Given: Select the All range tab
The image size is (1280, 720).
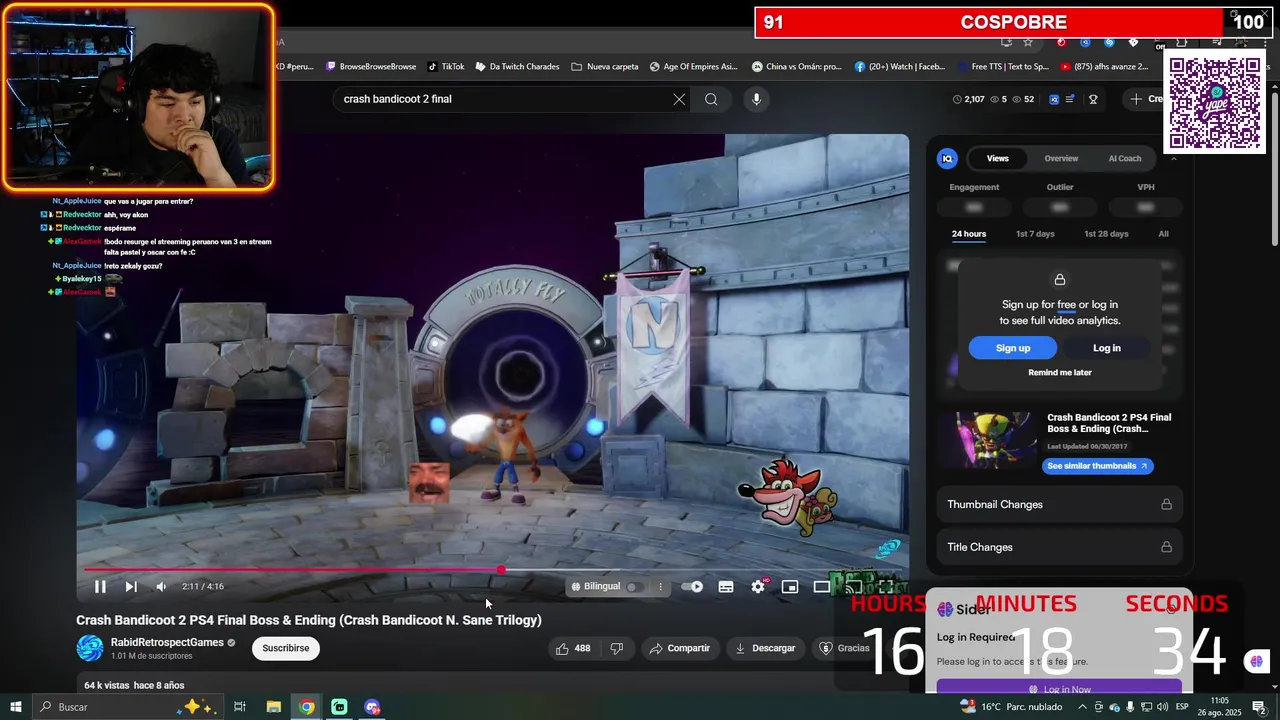Looking at the screenshot, I should point(1163,234).
